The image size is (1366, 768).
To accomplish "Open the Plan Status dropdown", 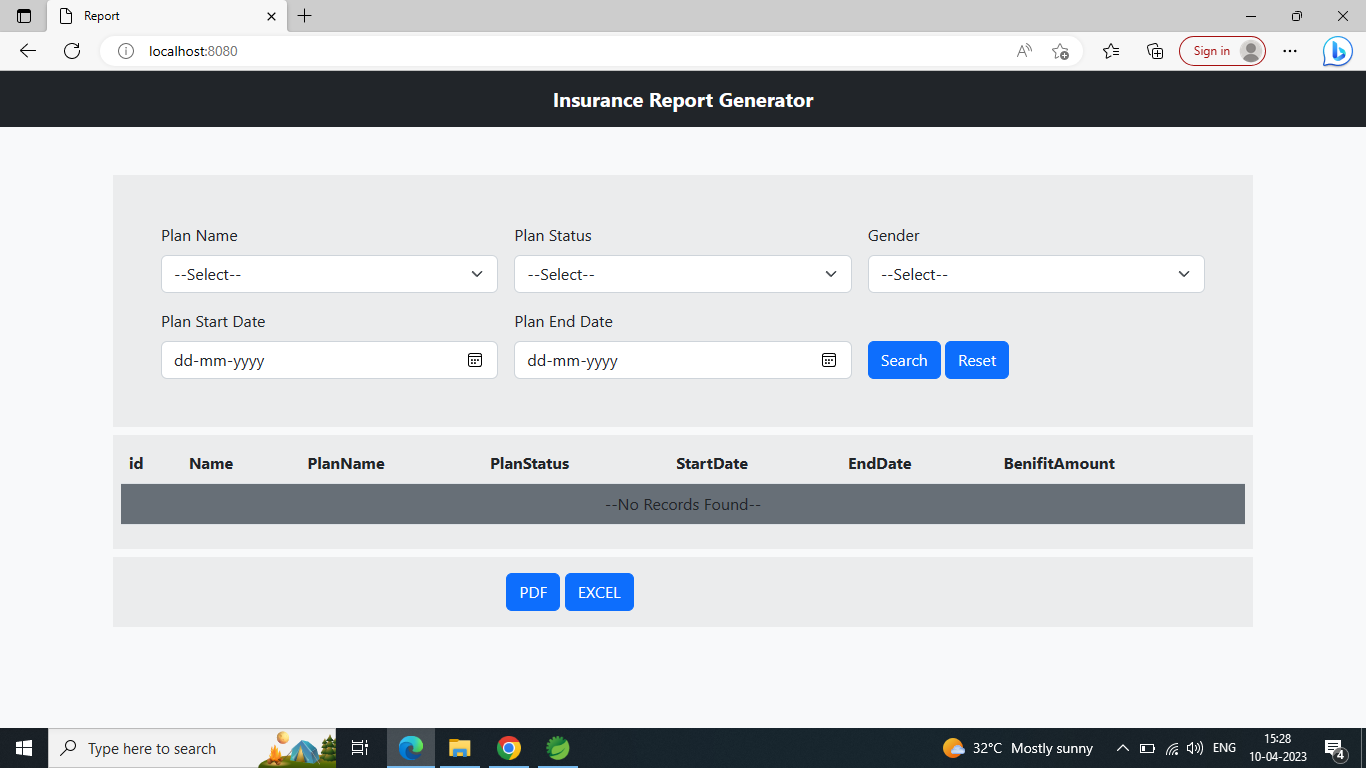I will click(682, 274).
